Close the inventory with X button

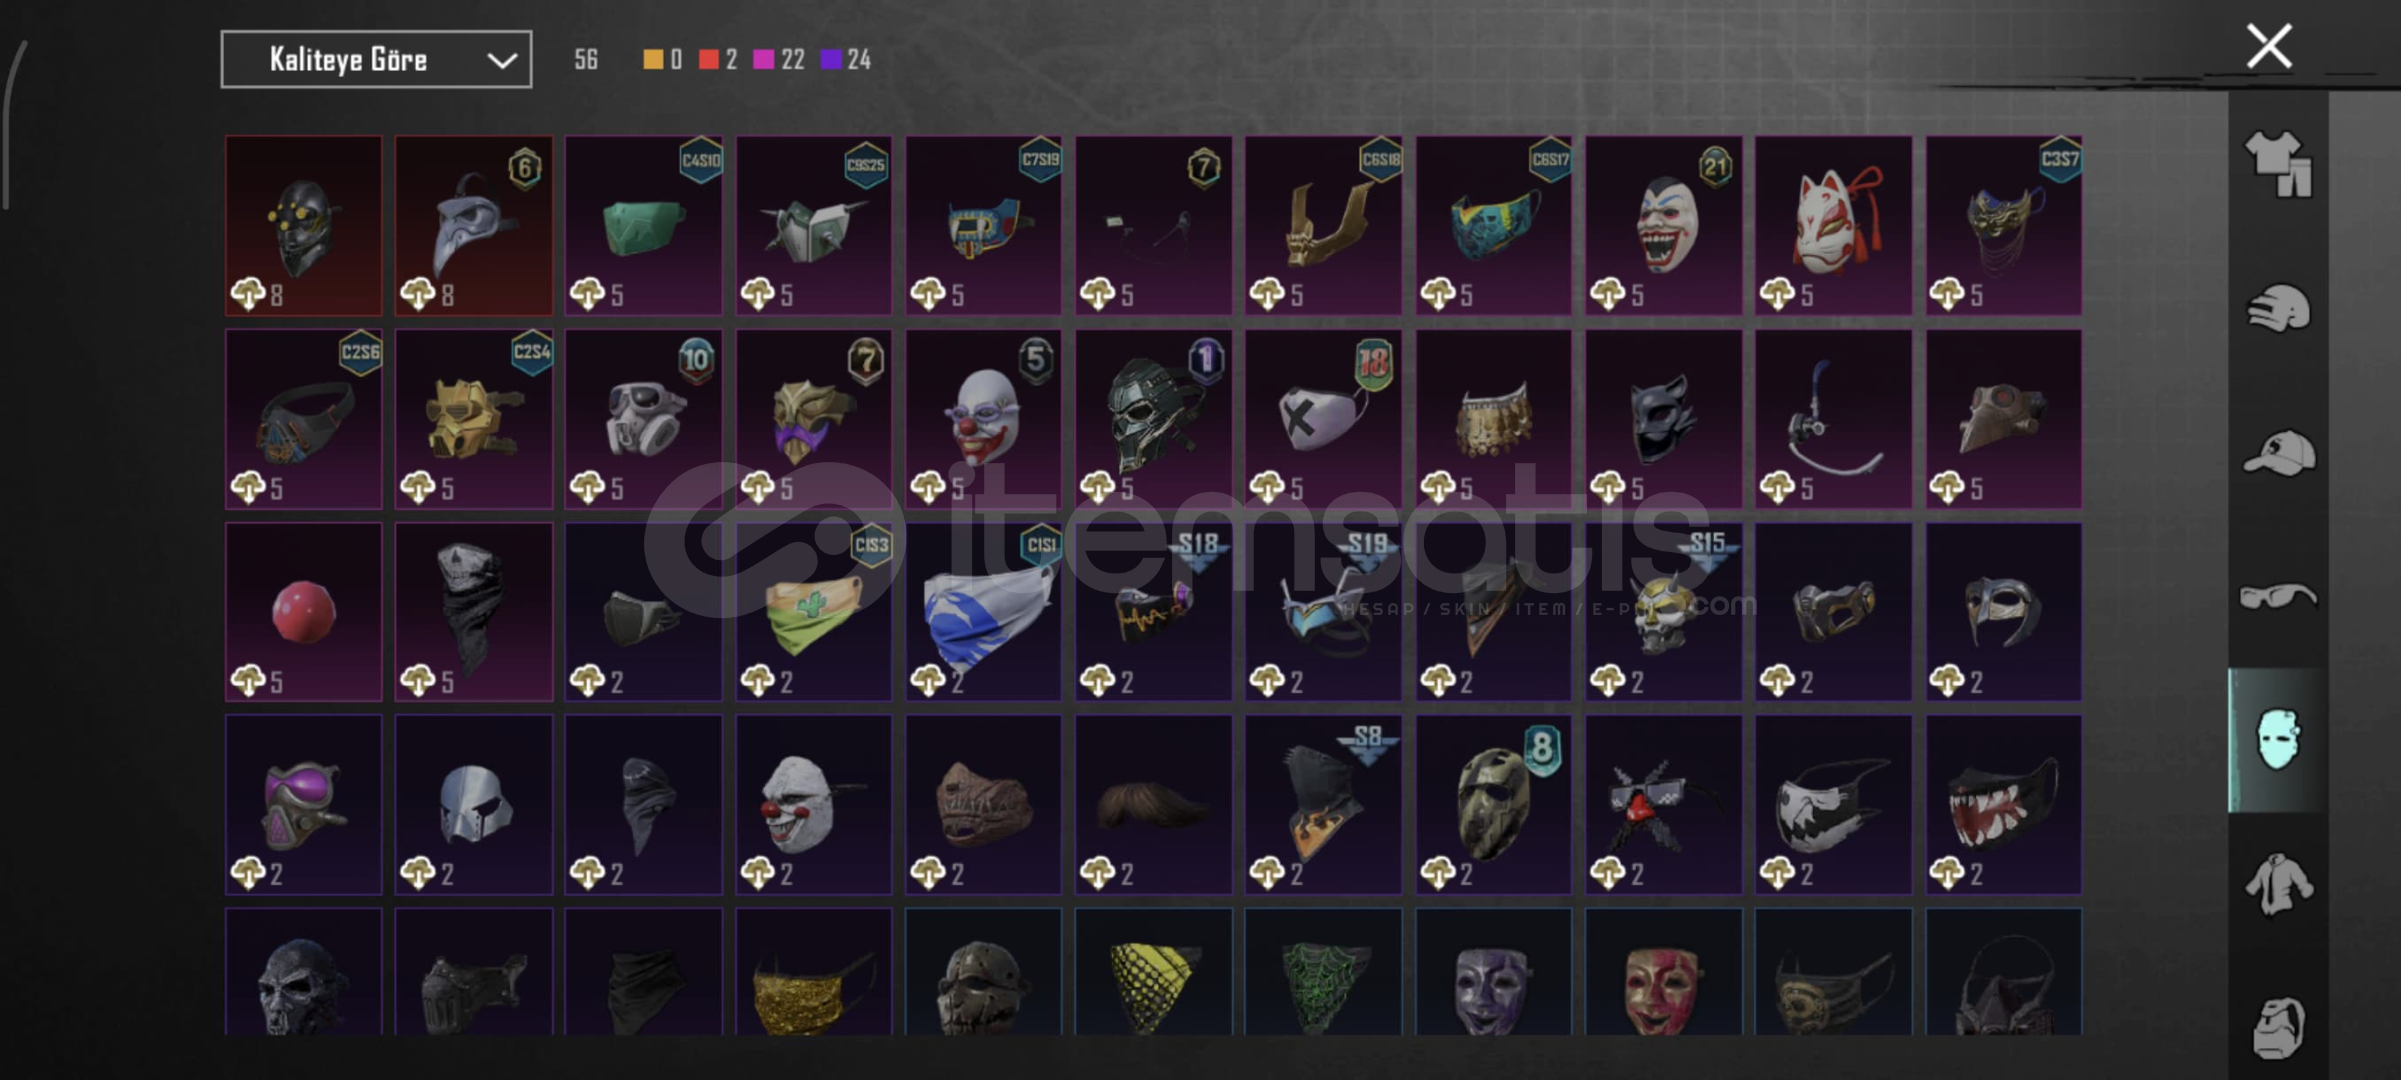2268,46
